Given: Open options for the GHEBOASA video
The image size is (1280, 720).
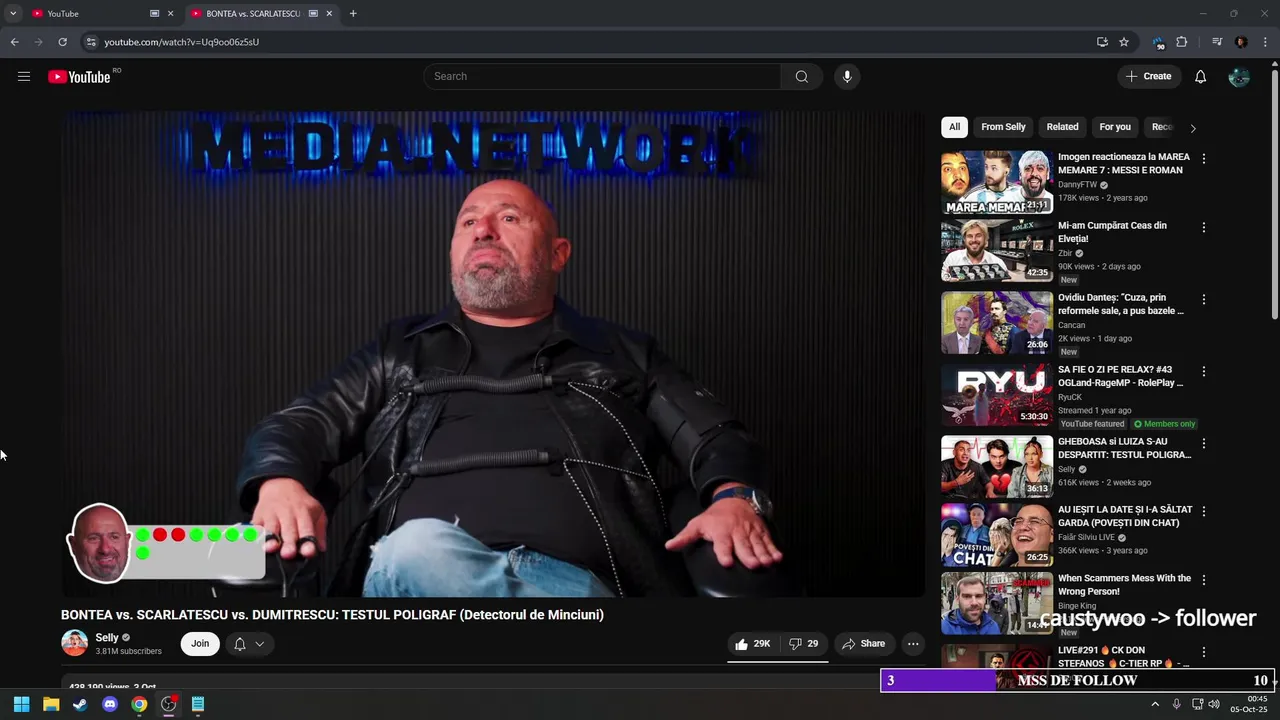Looking at the screenshot, I should pos(1203,443).
